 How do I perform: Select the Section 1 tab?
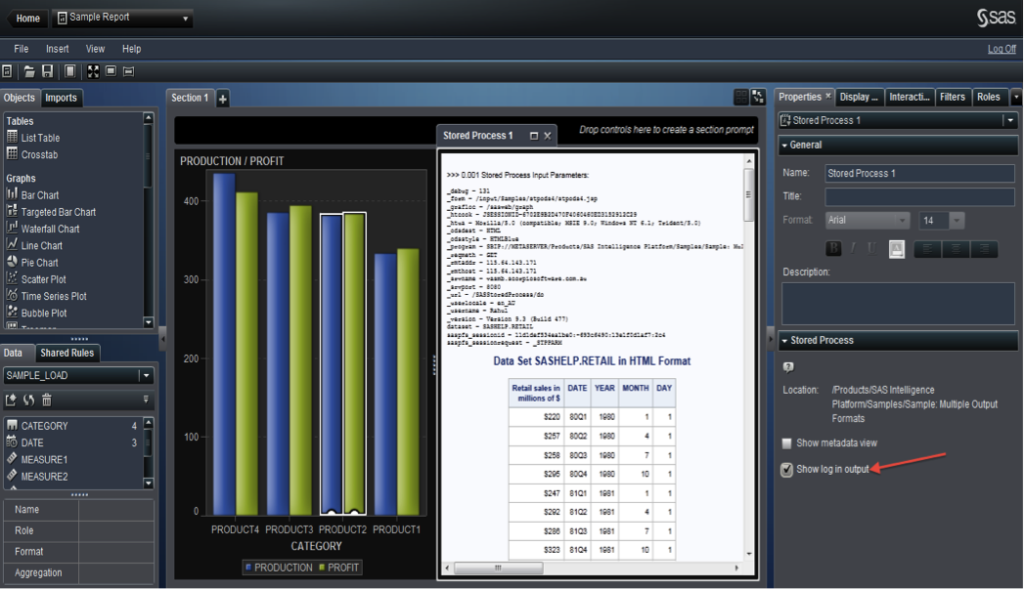(189, 98)
